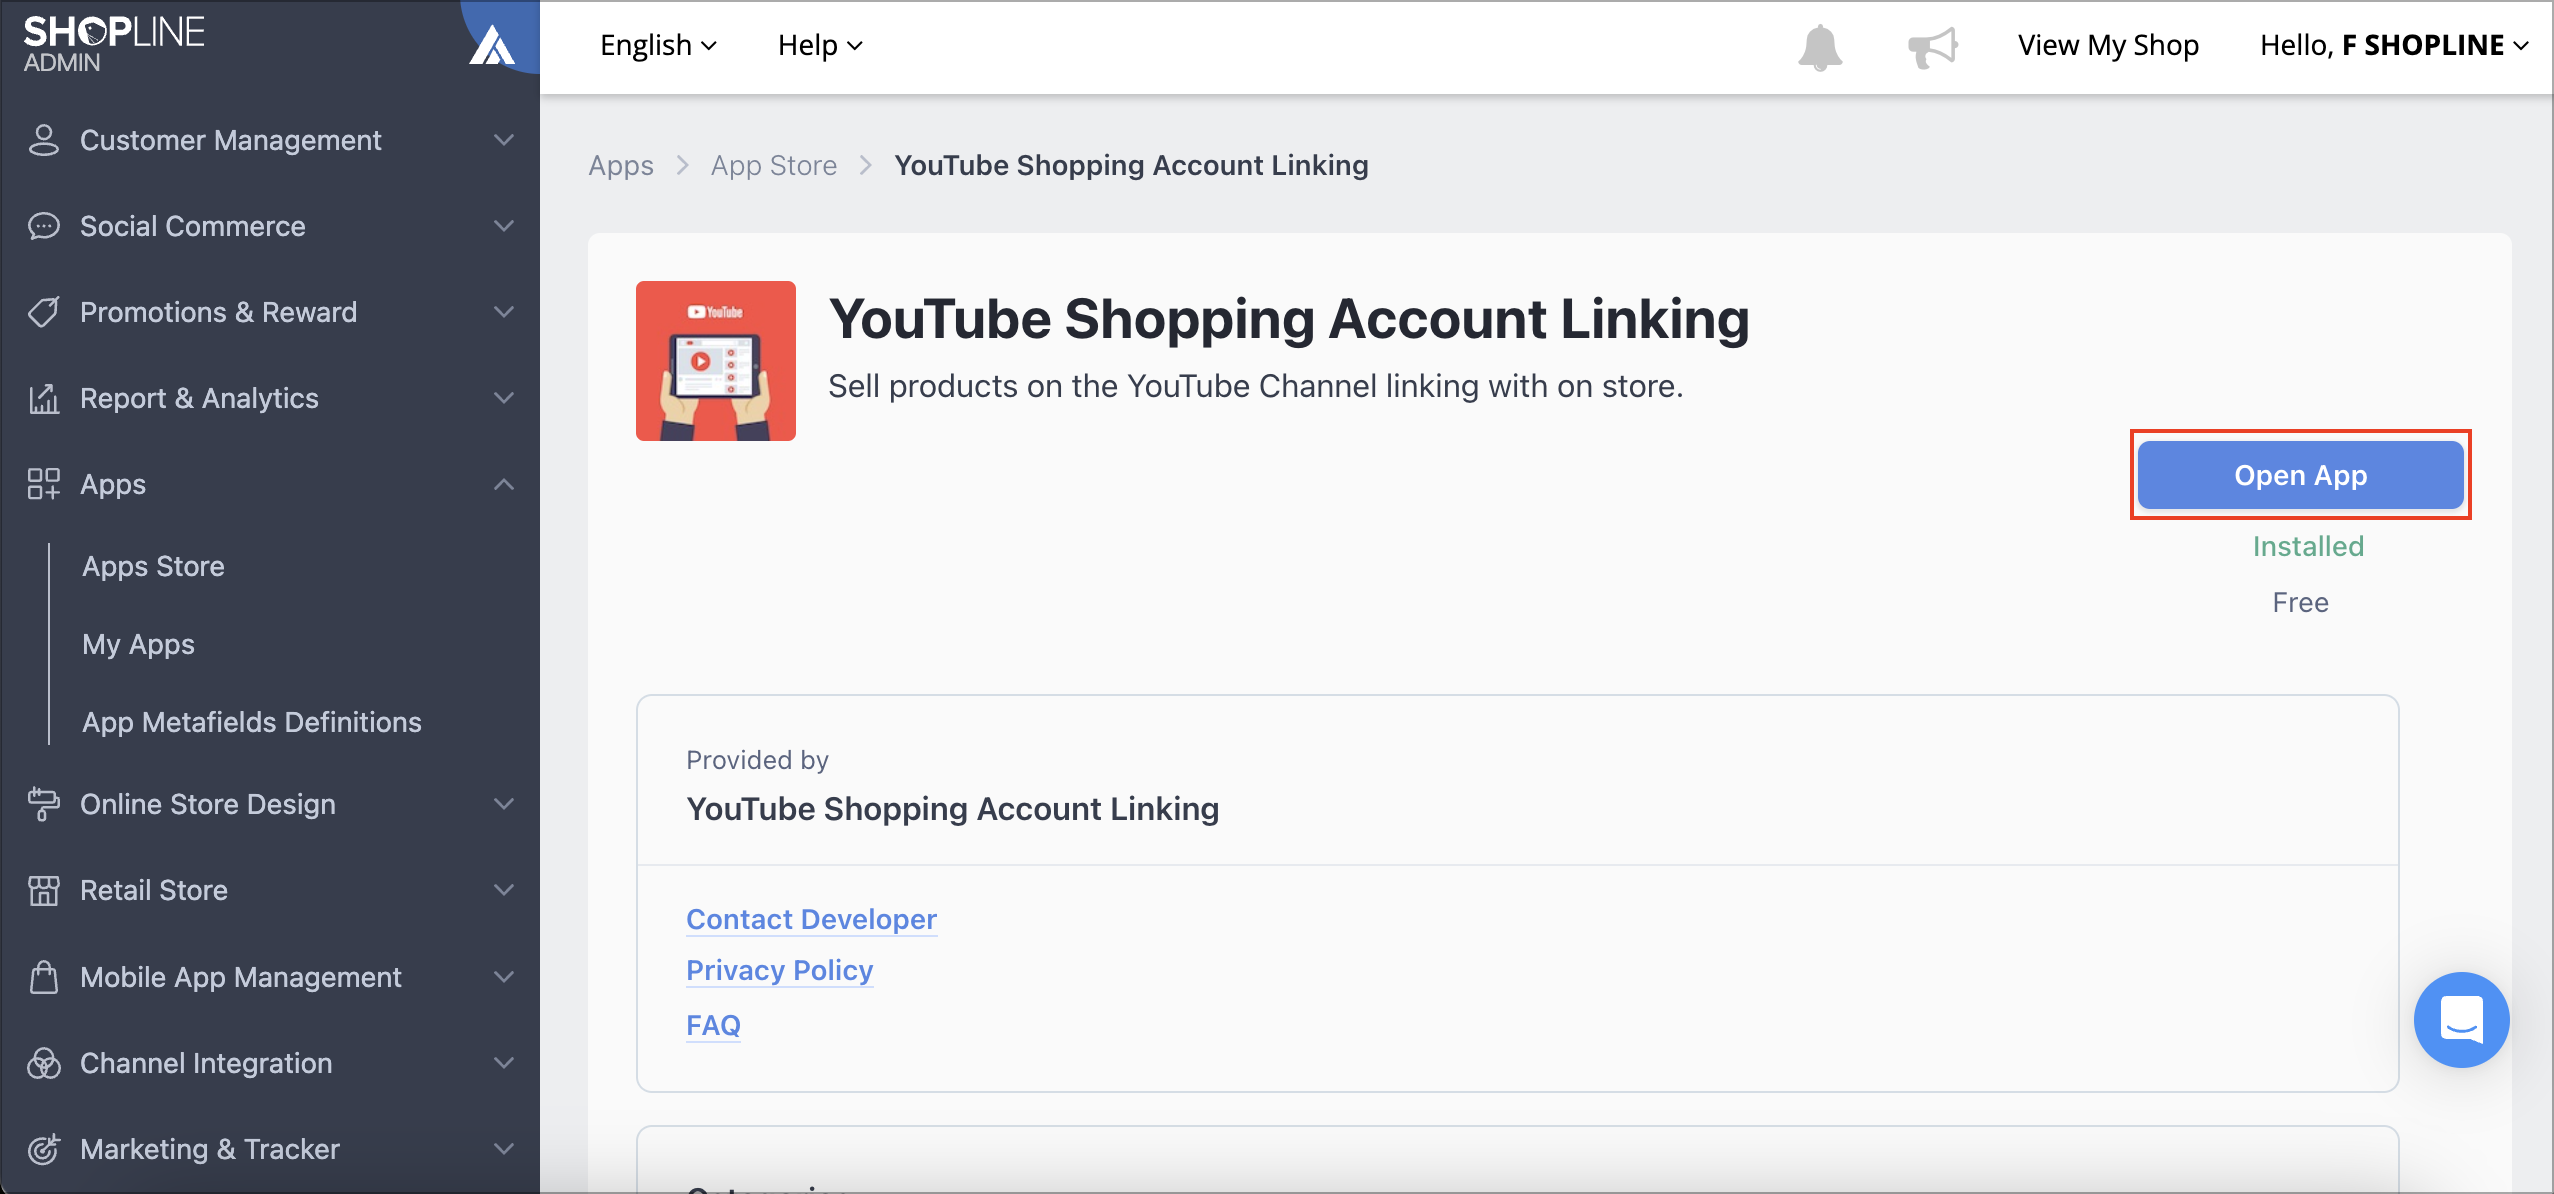Expand Retail Store chevron
This screenshot has width=2554, height=1194.
coord(504,890)
